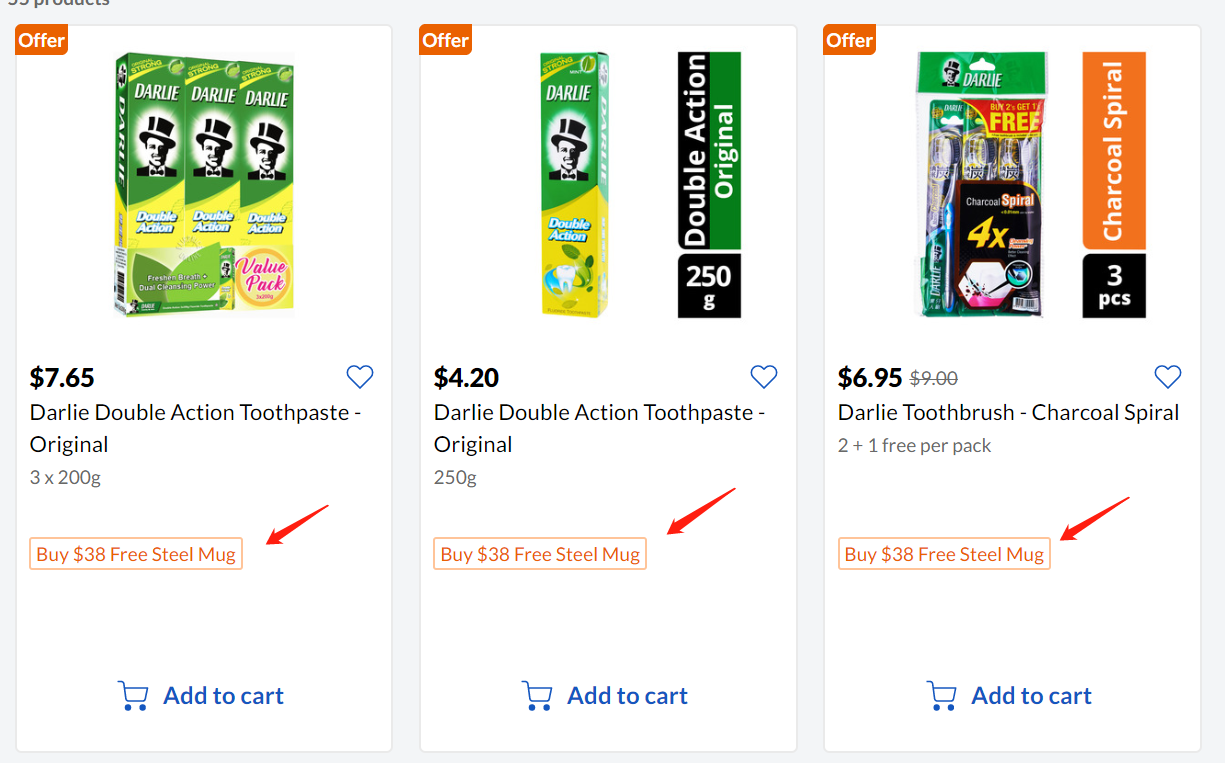The width and height of the screenshot is (1225, 763).
Task: Click the cart icon under the 3 x 200g toothpaste
Action: 133,696
